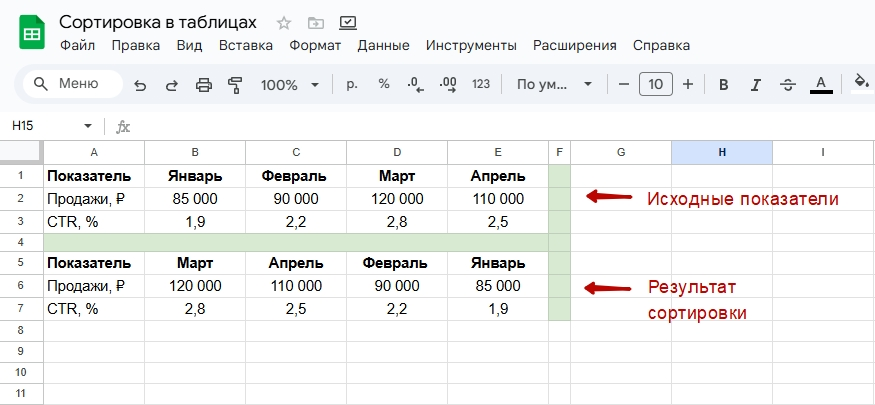
Task: Select cell with 120 000 in row 2
Action: click(397, 199)
